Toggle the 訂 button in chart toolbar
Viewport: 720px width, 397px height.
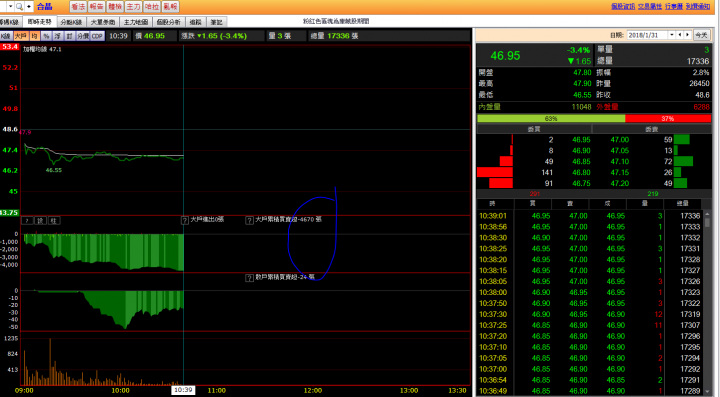69,36
